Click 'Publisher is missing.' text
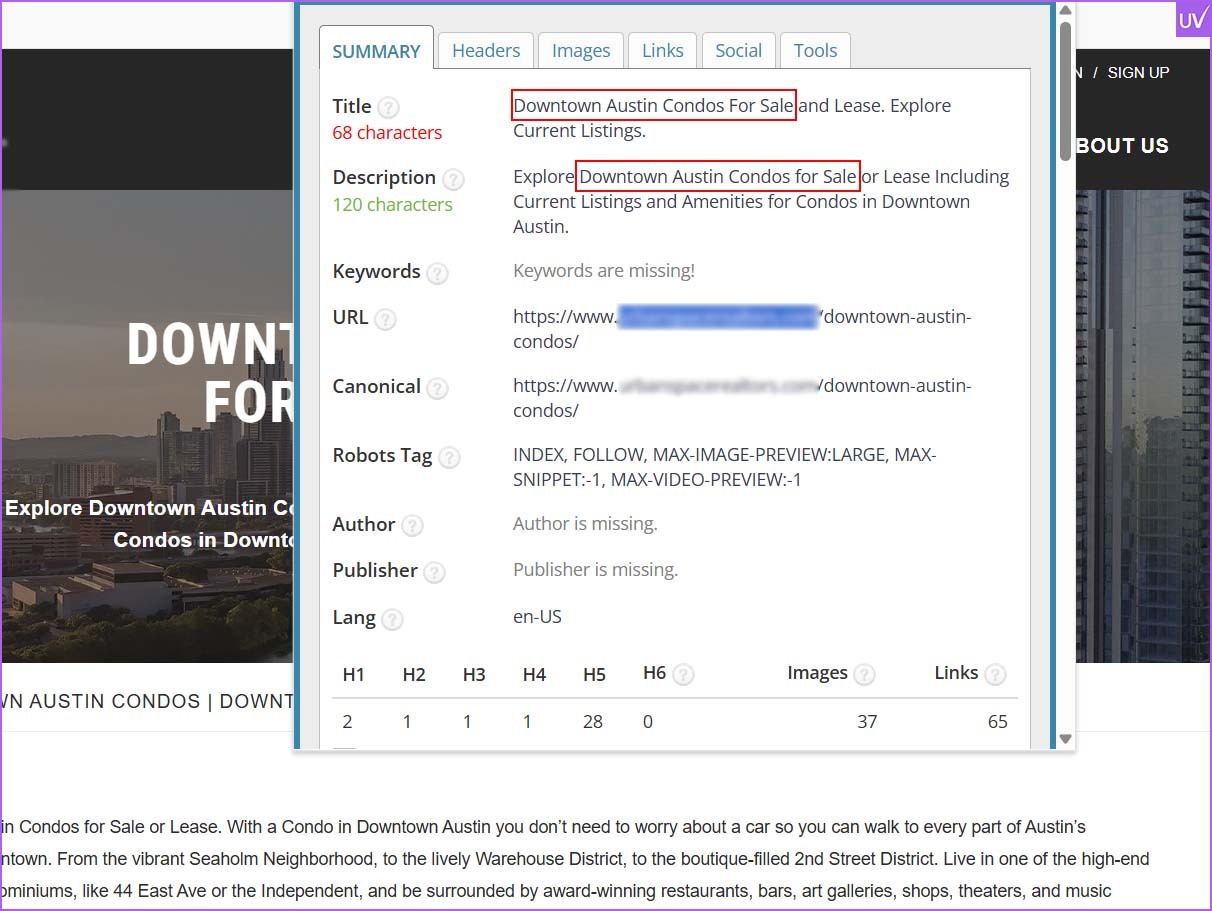Screen dimensions: 1212x911 point(595,570)
